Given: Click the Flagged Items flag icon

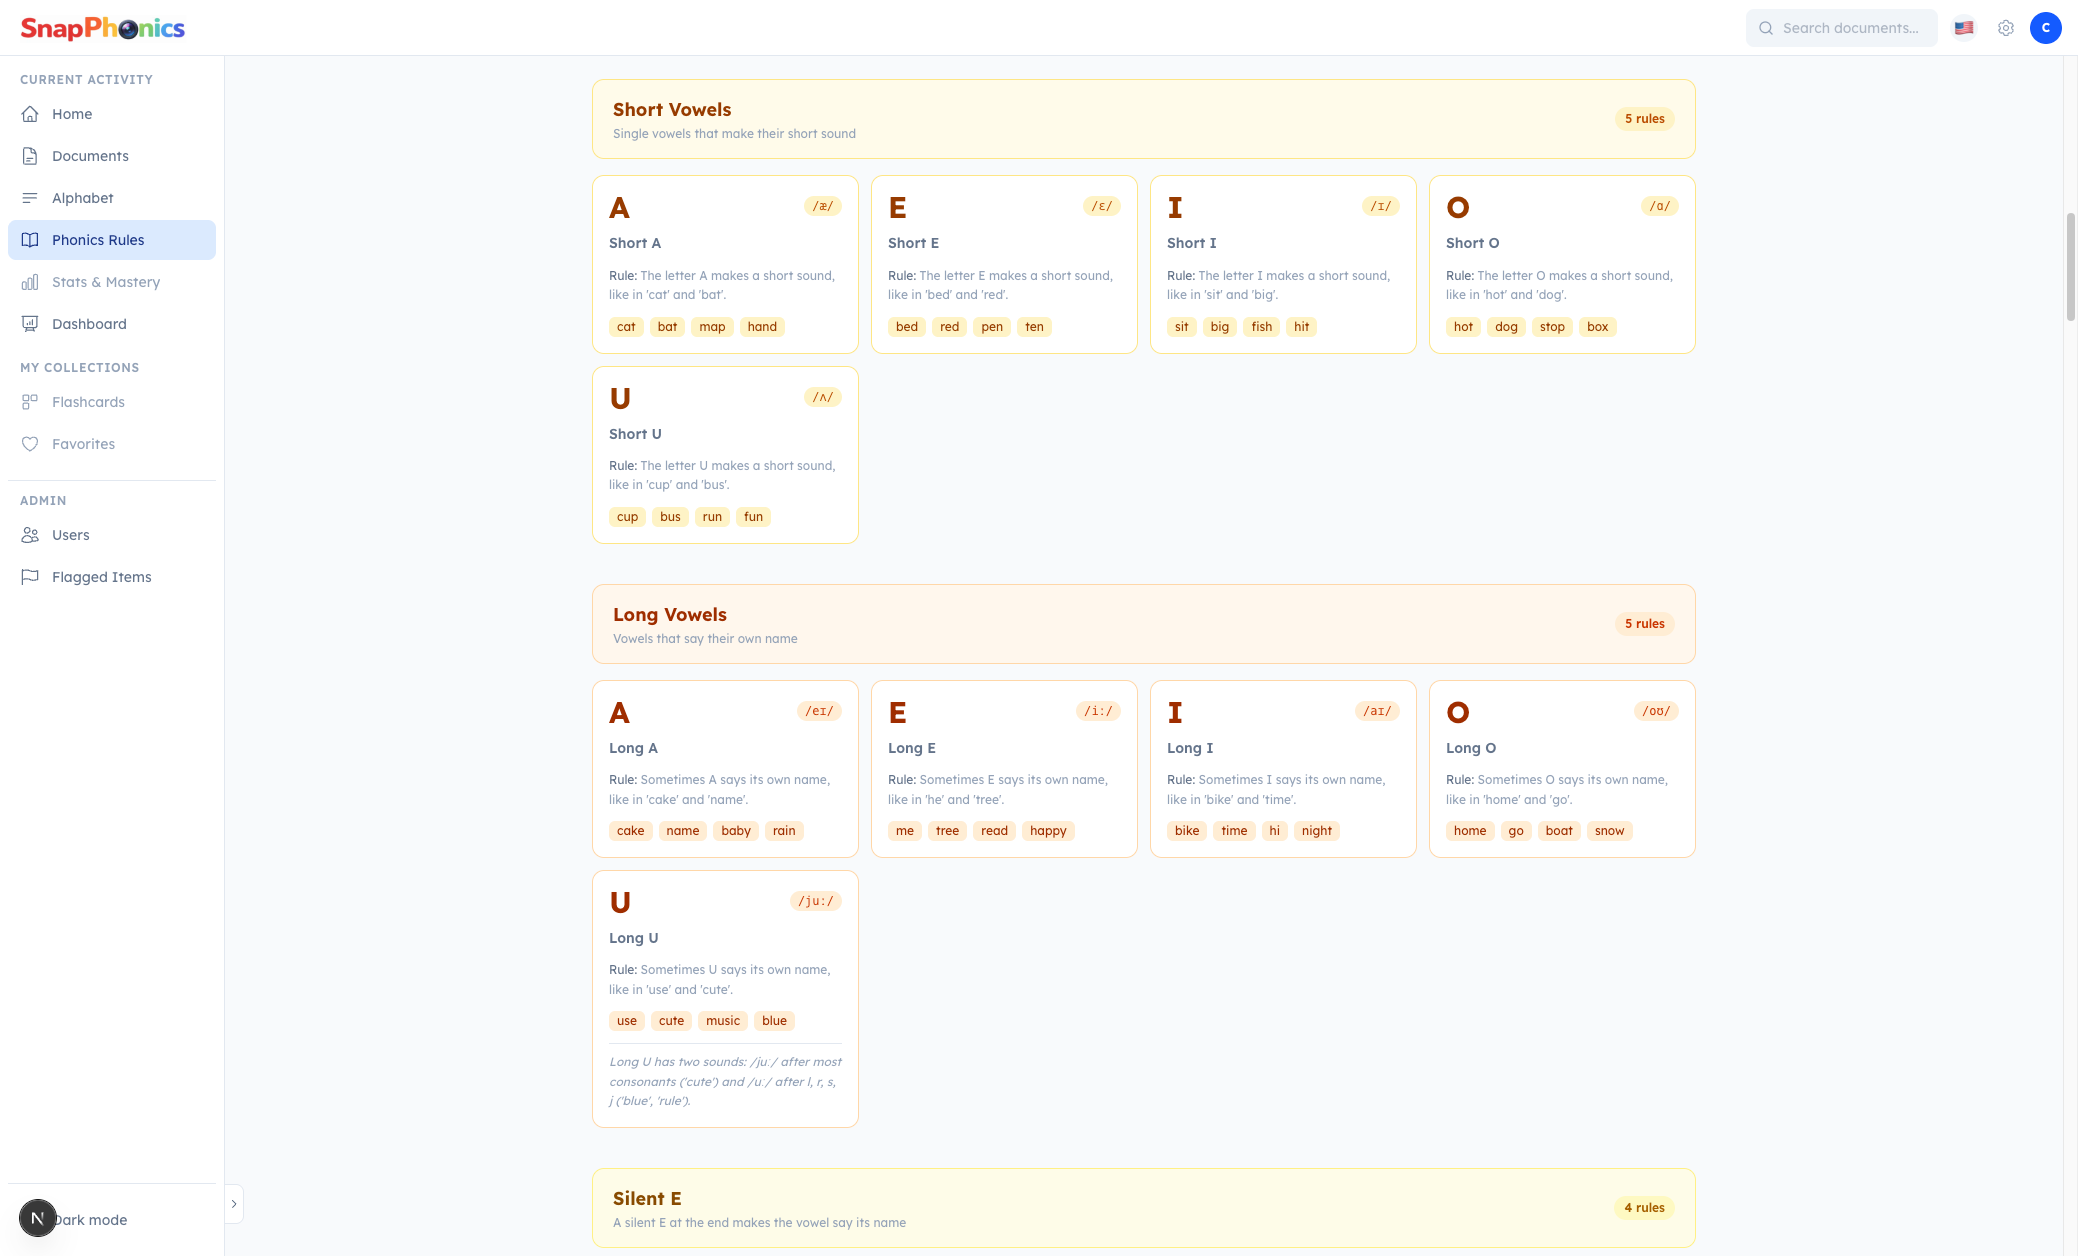Looking at the screenshot, I should coord(30,577).
